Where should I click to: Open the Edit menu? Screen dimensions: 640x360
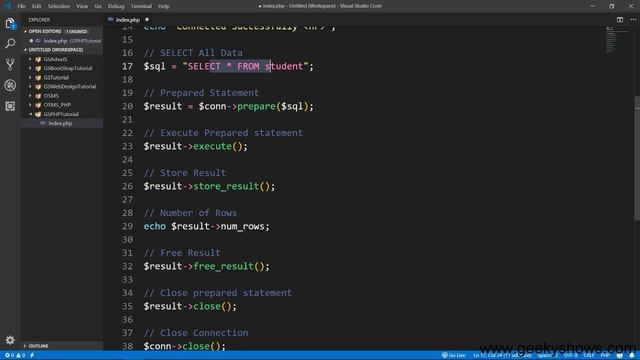click(x=37, y=6)
